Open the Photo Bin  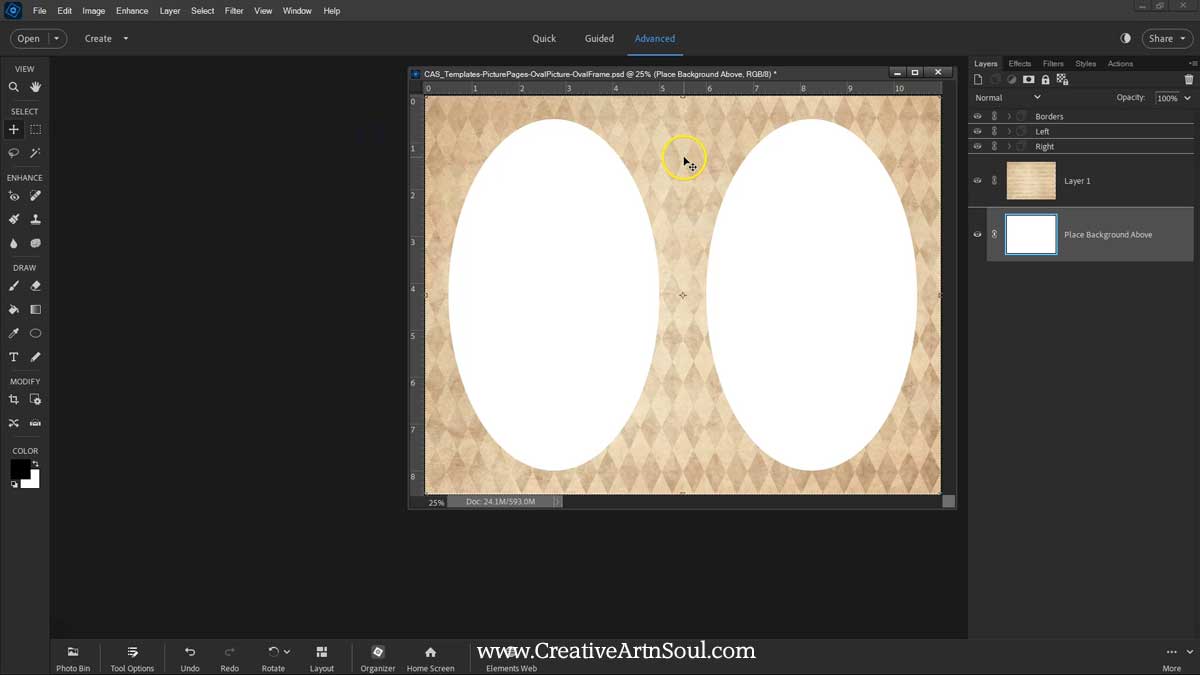[x=73, y=658]
